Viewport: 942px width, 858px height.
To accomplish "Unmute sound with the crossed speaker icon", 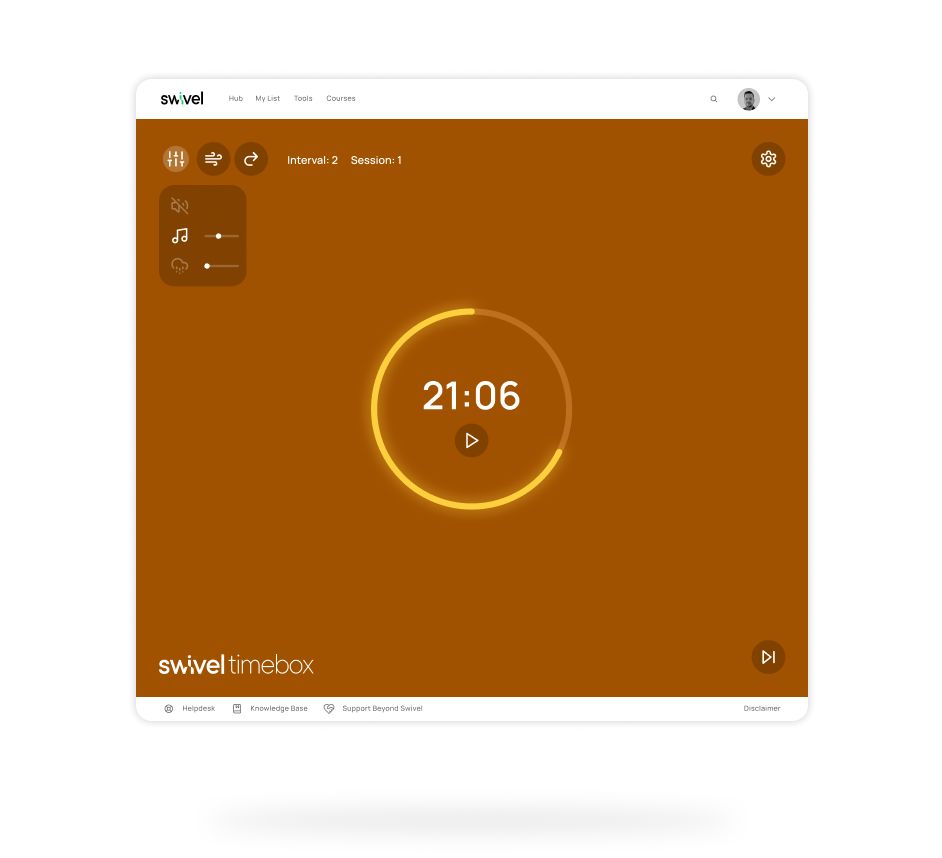I will 180,207.
